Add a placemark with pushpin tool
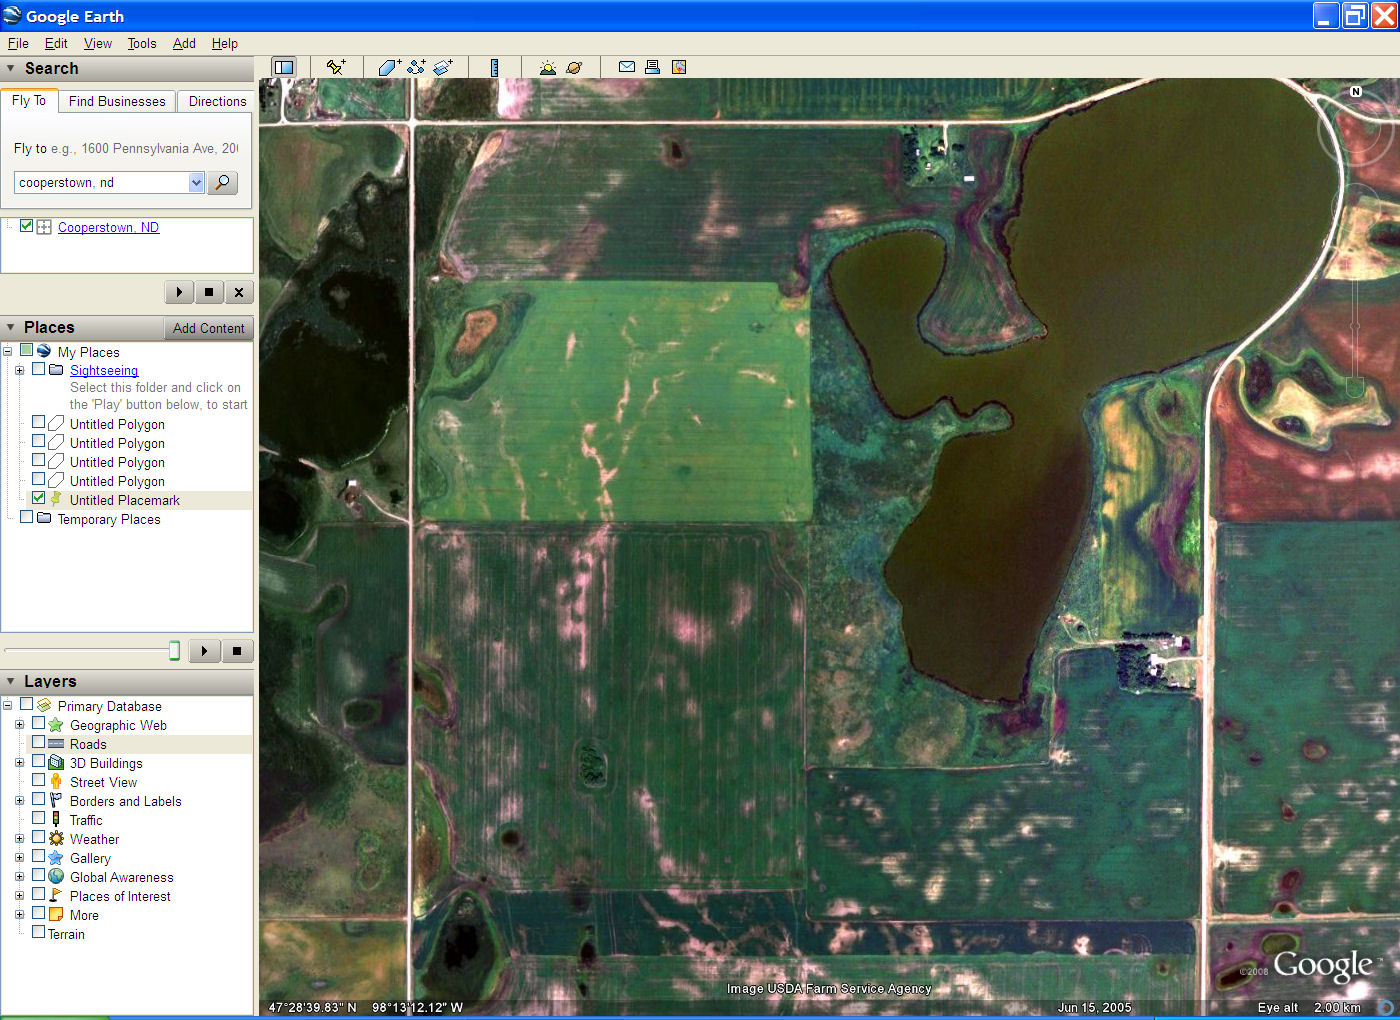Screen dimensions: 1400x1020 point(336,67)
